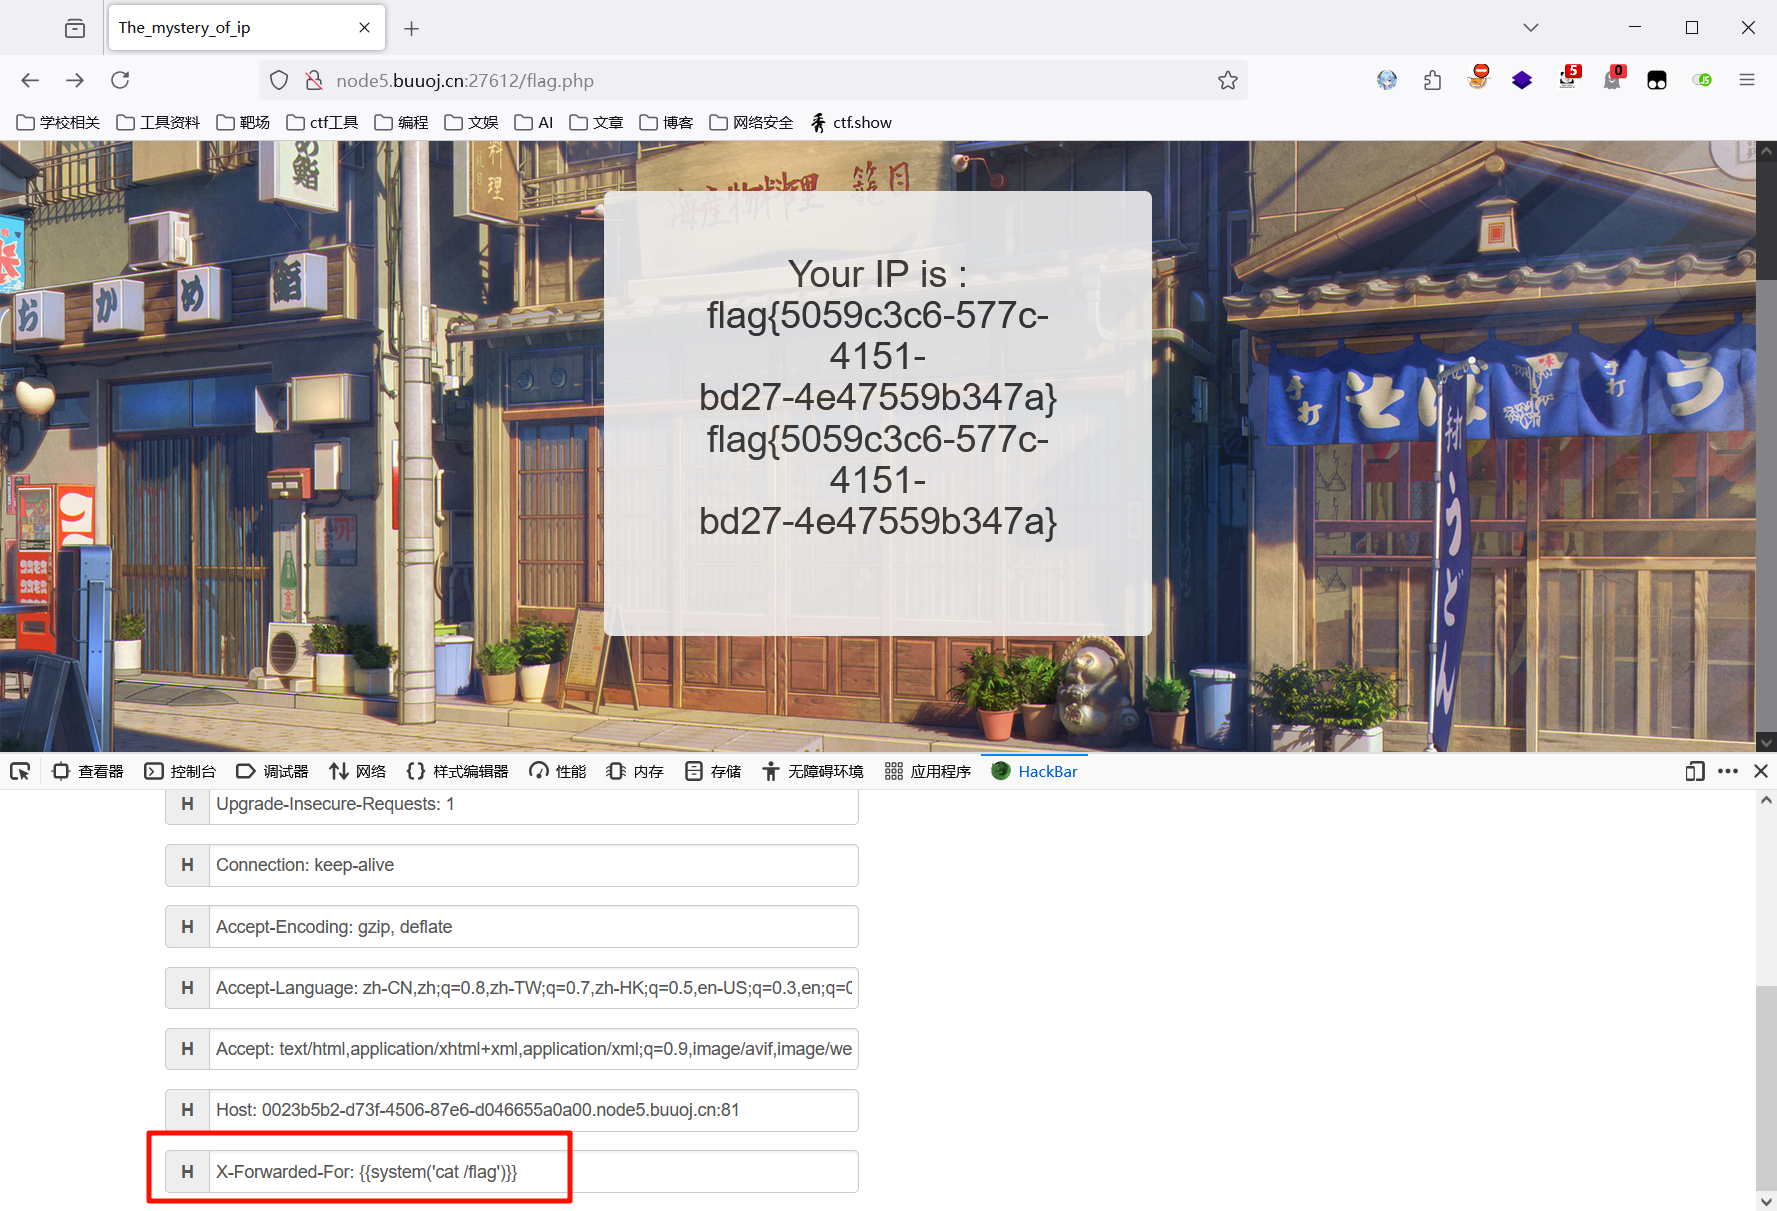This screenshot has height=1211, width=1777.
Task: Close the developer tools panel
Action: point(1761,771)
